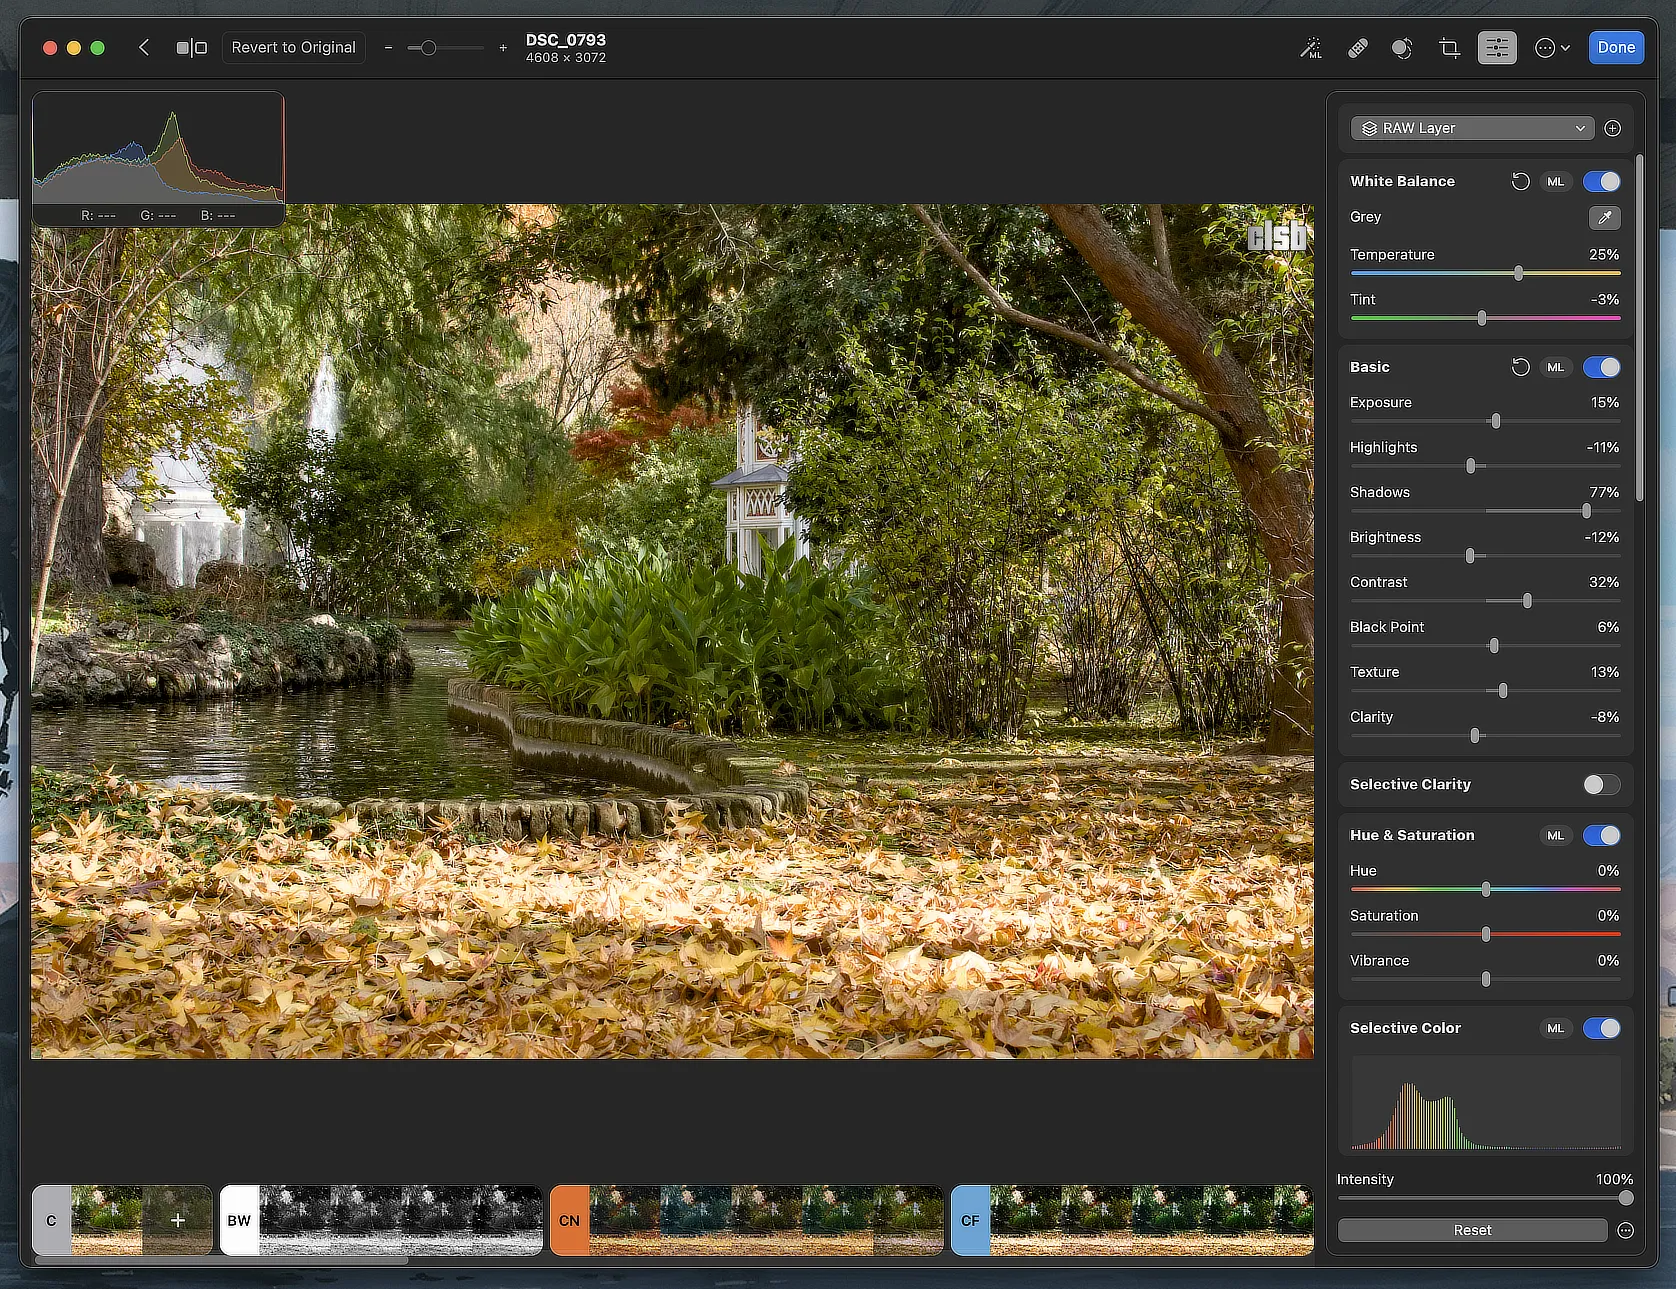Click the Done button

(1615, 48)
